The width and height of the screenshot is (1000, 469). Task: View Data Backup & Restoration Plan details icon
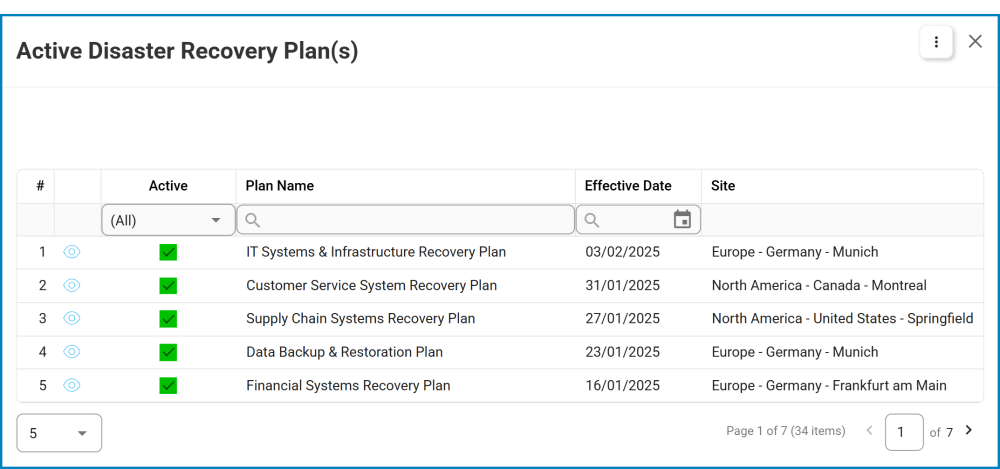pos(72,352)
